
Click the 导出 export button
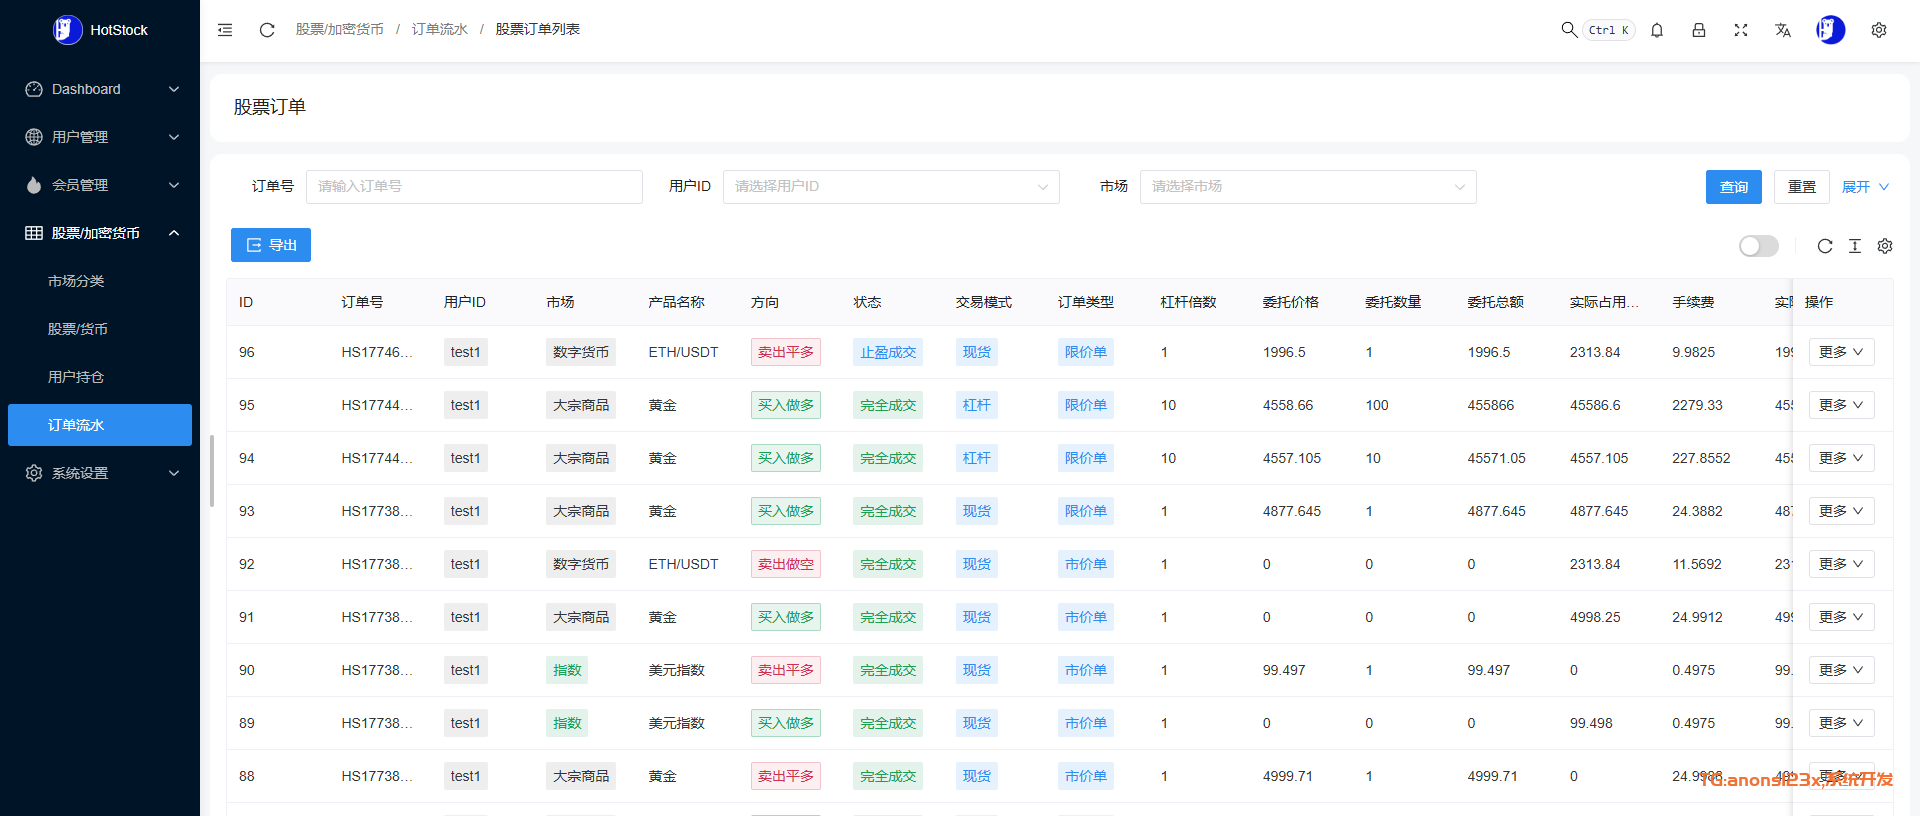(271, 245)
